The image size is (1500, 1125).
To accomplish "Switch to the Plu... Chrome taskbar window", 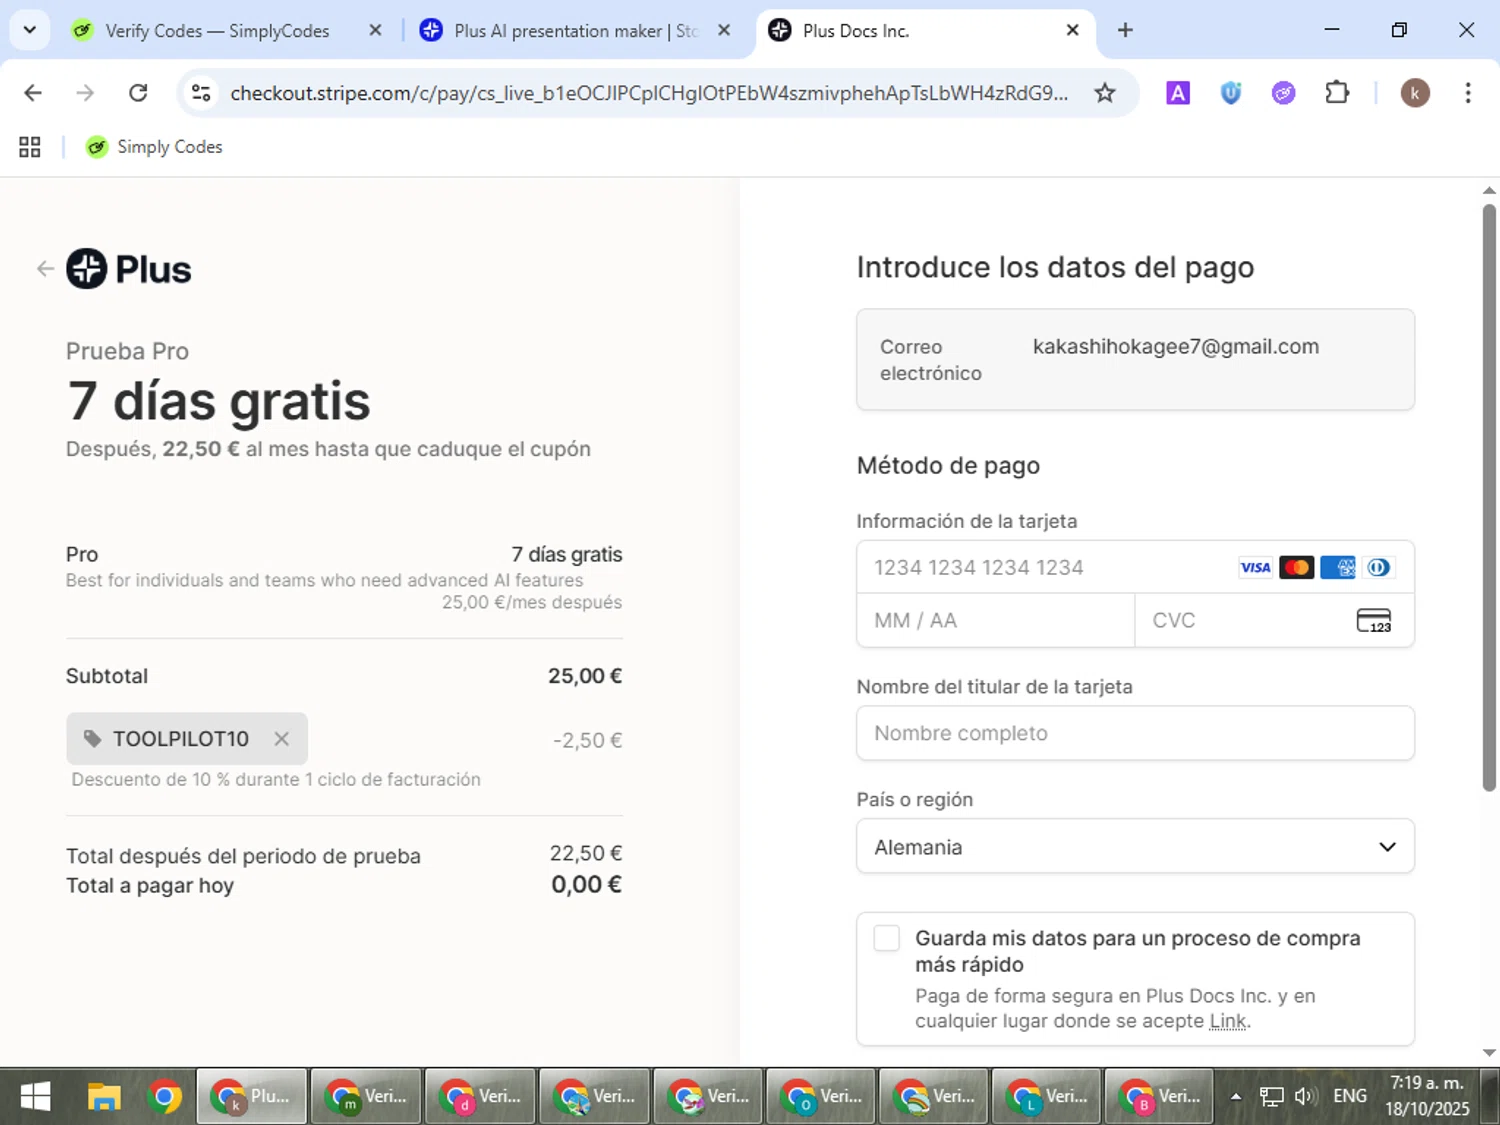I will (x=252, y=1097).
